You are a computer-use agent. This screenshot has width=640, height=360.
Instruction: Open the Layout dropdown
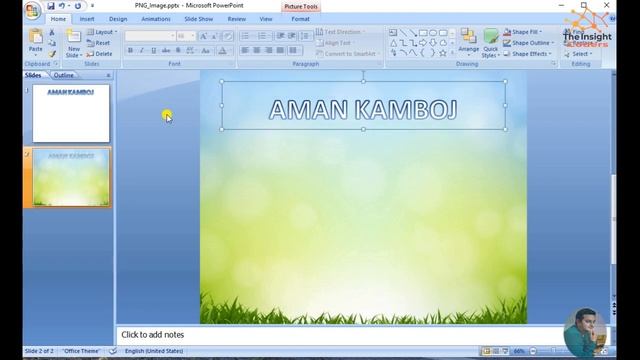coord(102,32)
